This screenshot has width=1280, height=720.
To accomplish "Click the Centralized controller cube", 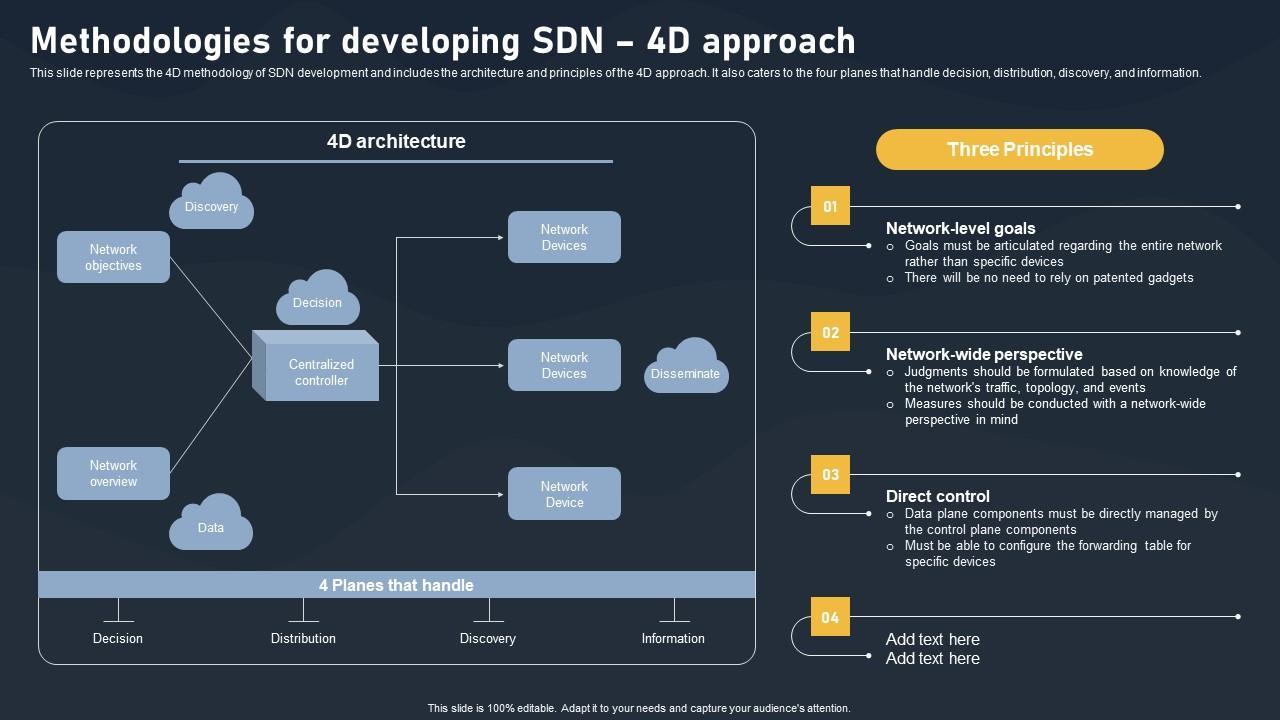I will (320, 370).
